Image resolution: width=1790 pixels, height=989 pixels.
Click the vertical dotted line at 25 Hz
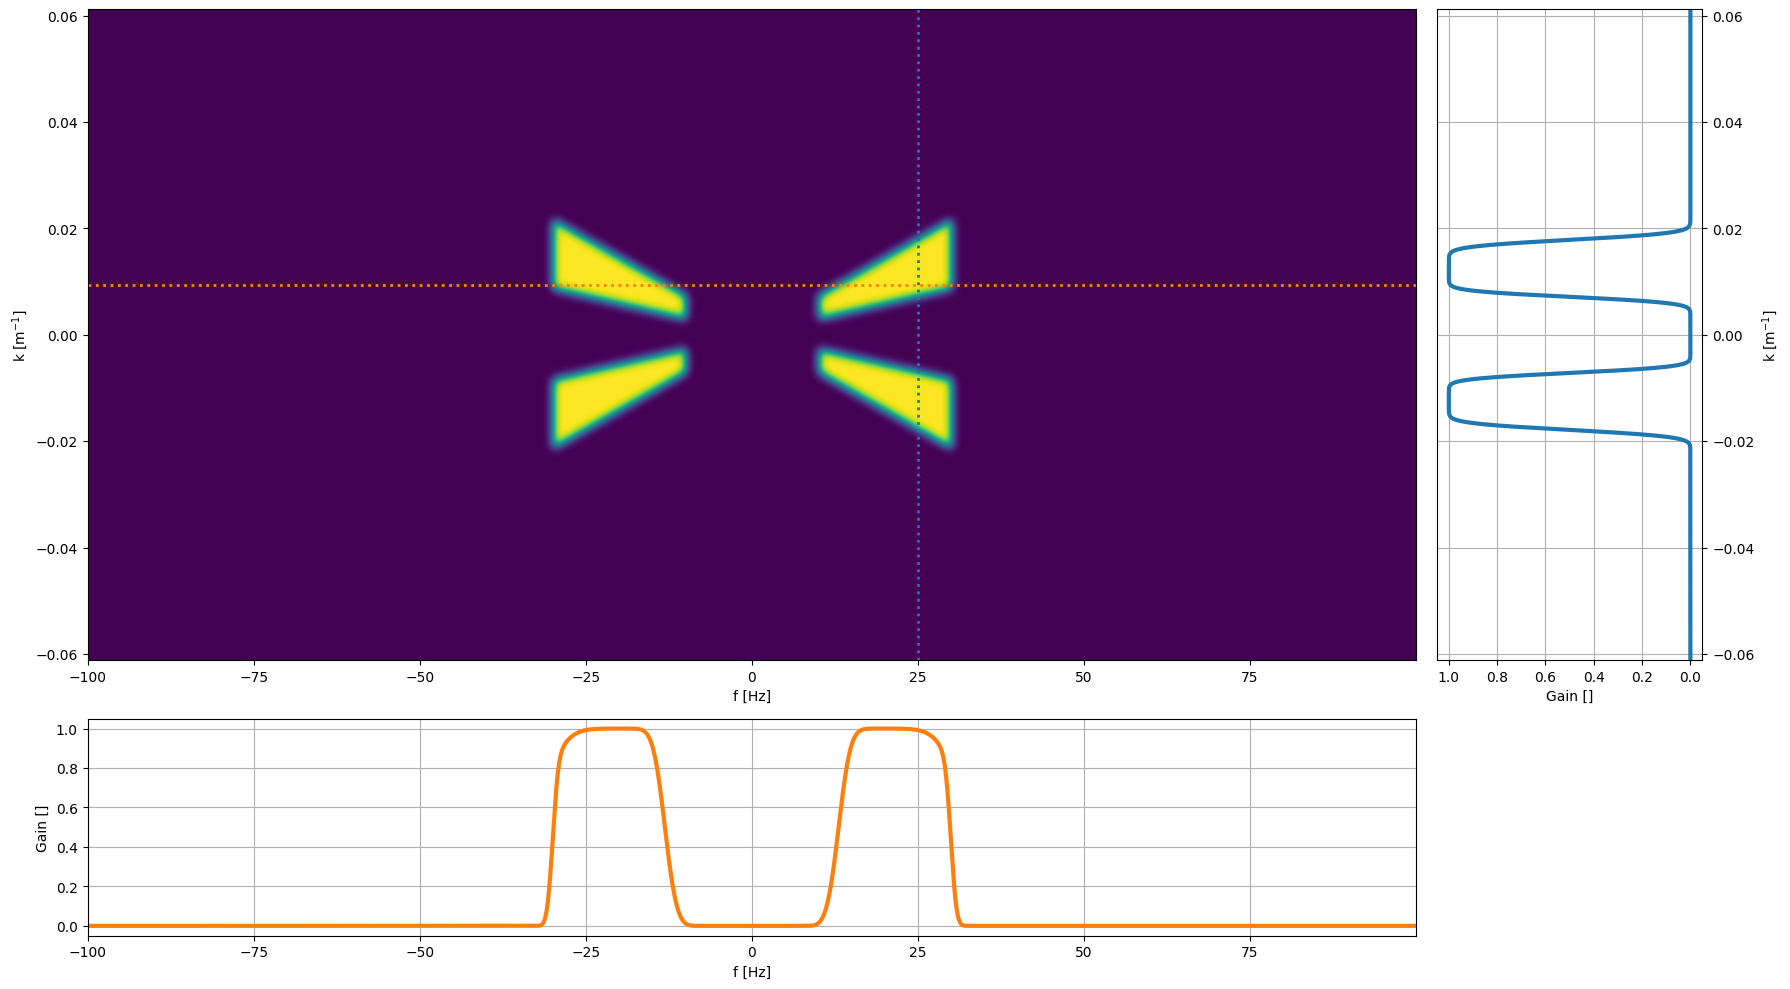[918, 335]
